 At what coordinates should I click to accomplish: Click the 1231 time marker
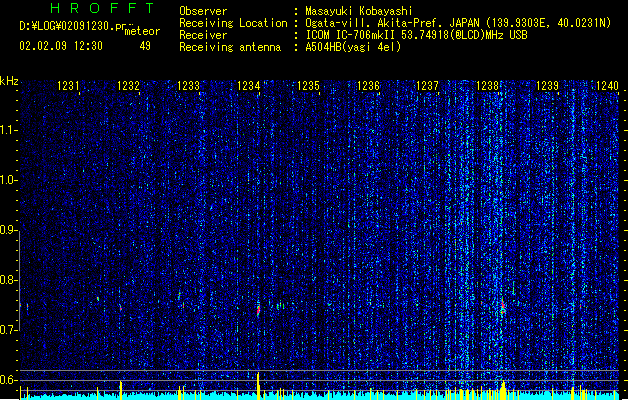click(68, 86)
